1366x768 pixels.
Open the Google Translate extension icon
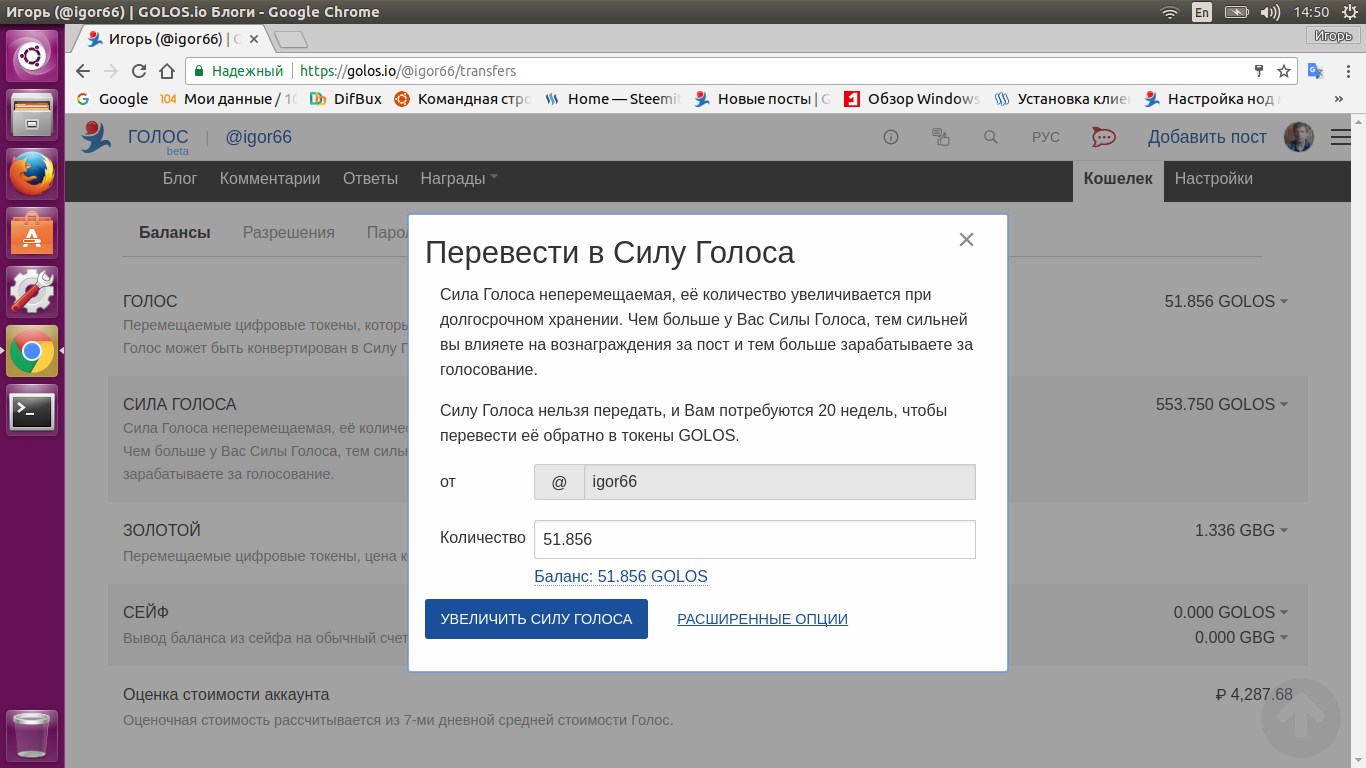(1316, 71)
